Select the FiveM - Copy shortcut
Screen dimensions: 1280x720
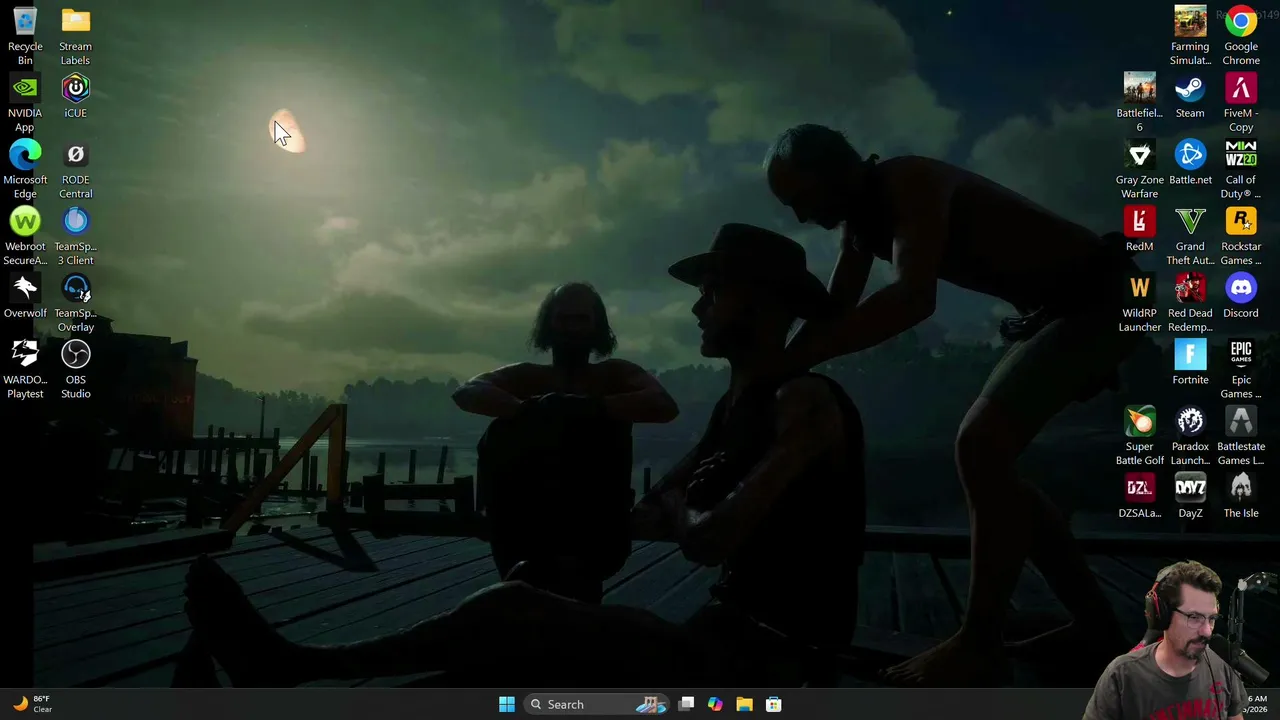1241,102
